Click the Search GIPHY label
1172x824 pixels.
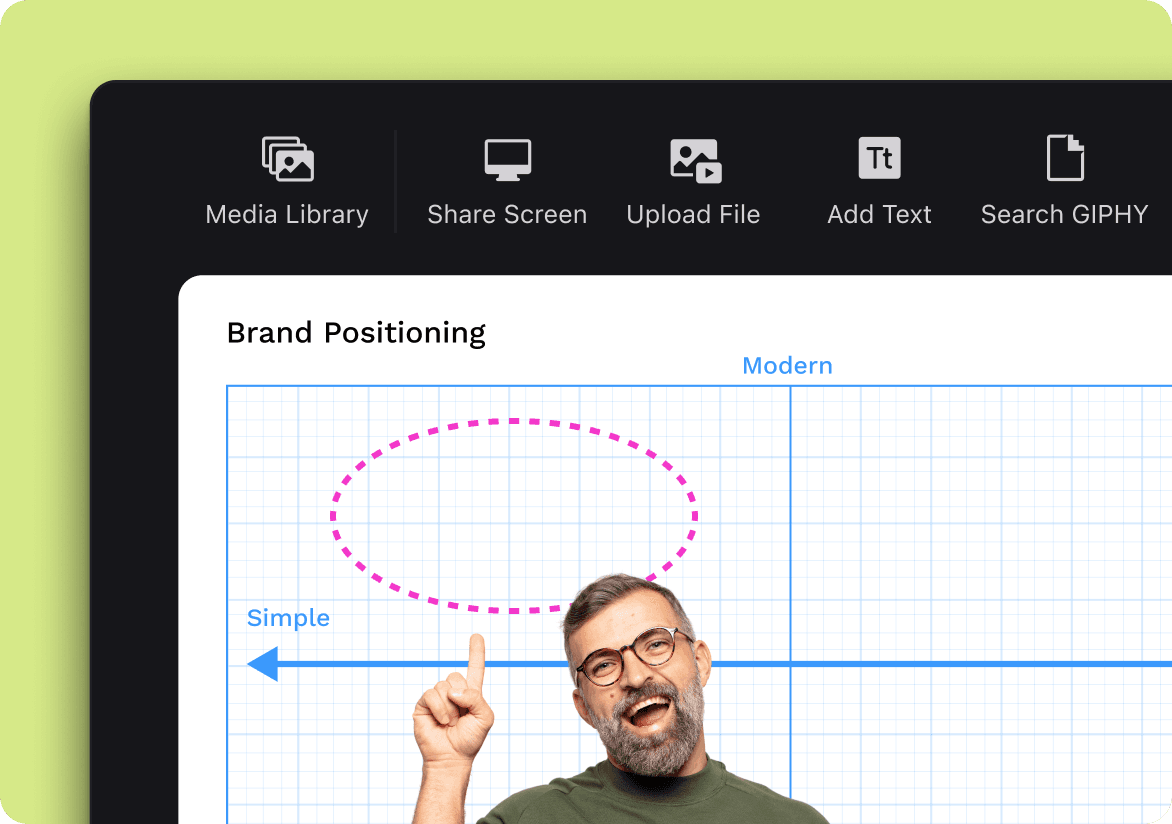point(1064,215)
